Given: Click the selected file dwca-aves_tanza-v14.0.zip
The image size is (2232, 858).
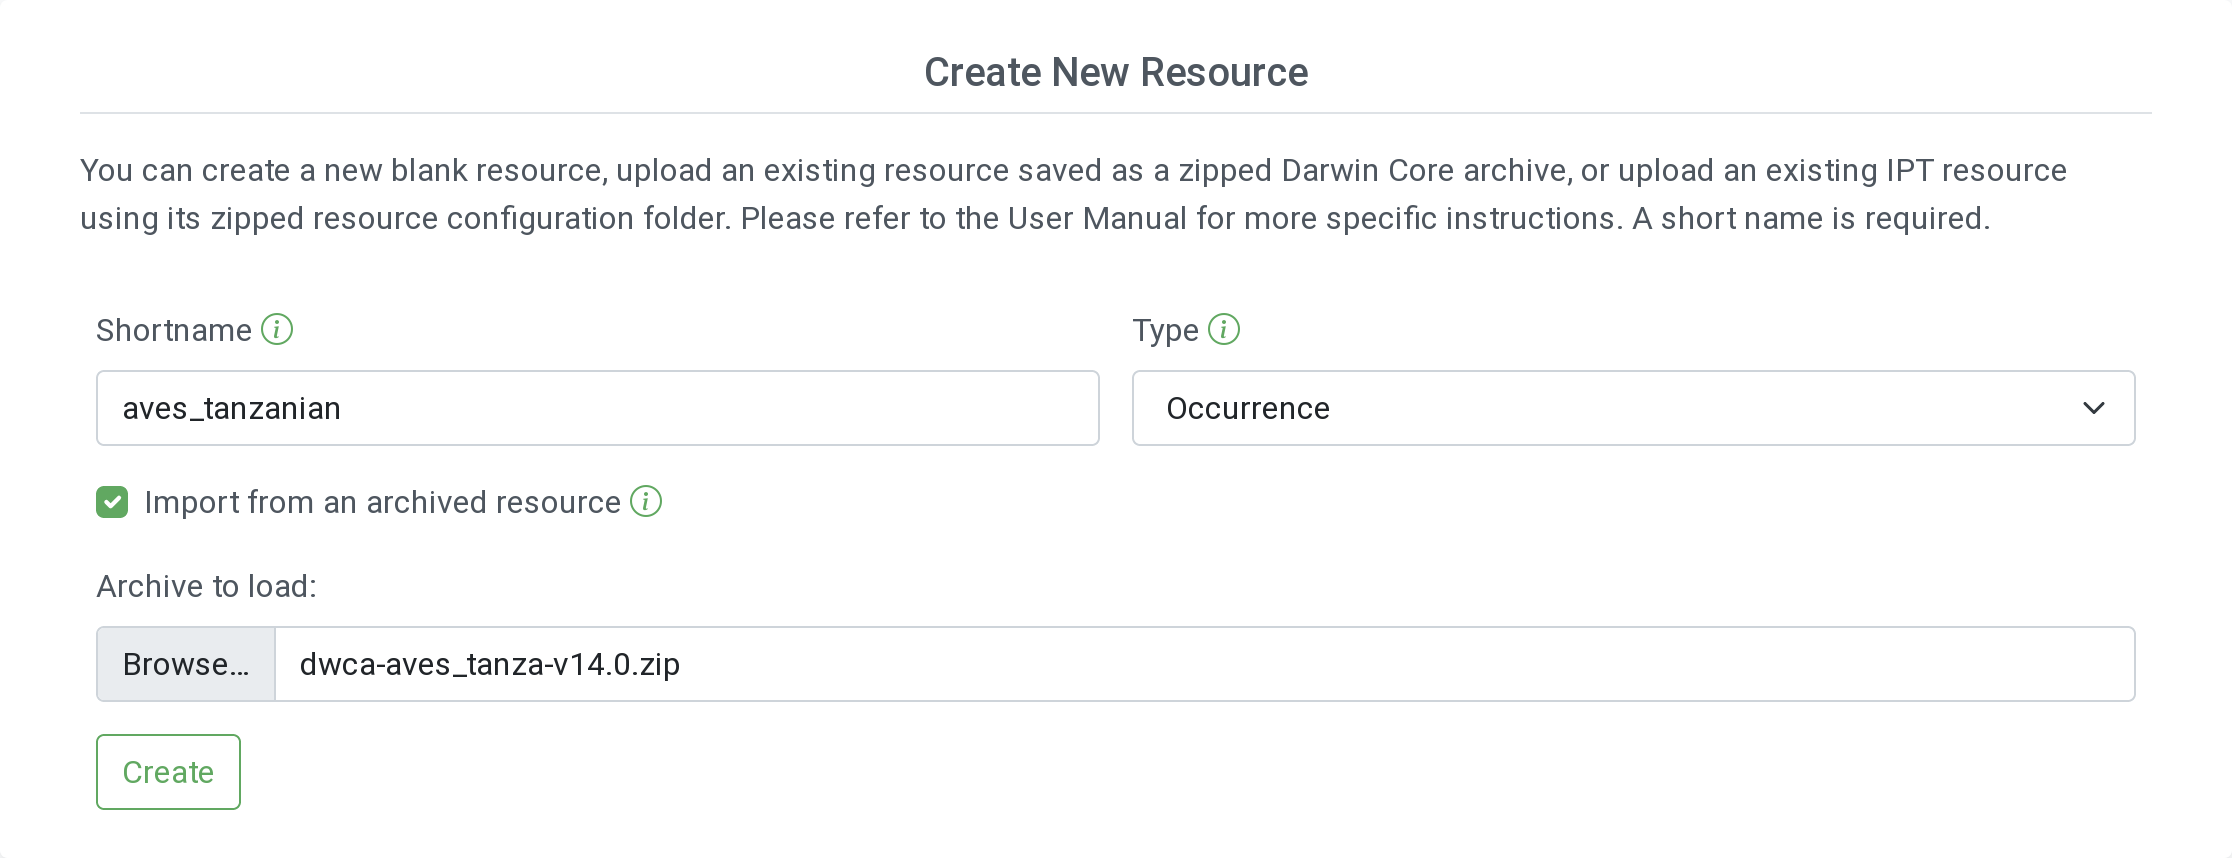Looking at the screenshot, I should click(490, 664).
